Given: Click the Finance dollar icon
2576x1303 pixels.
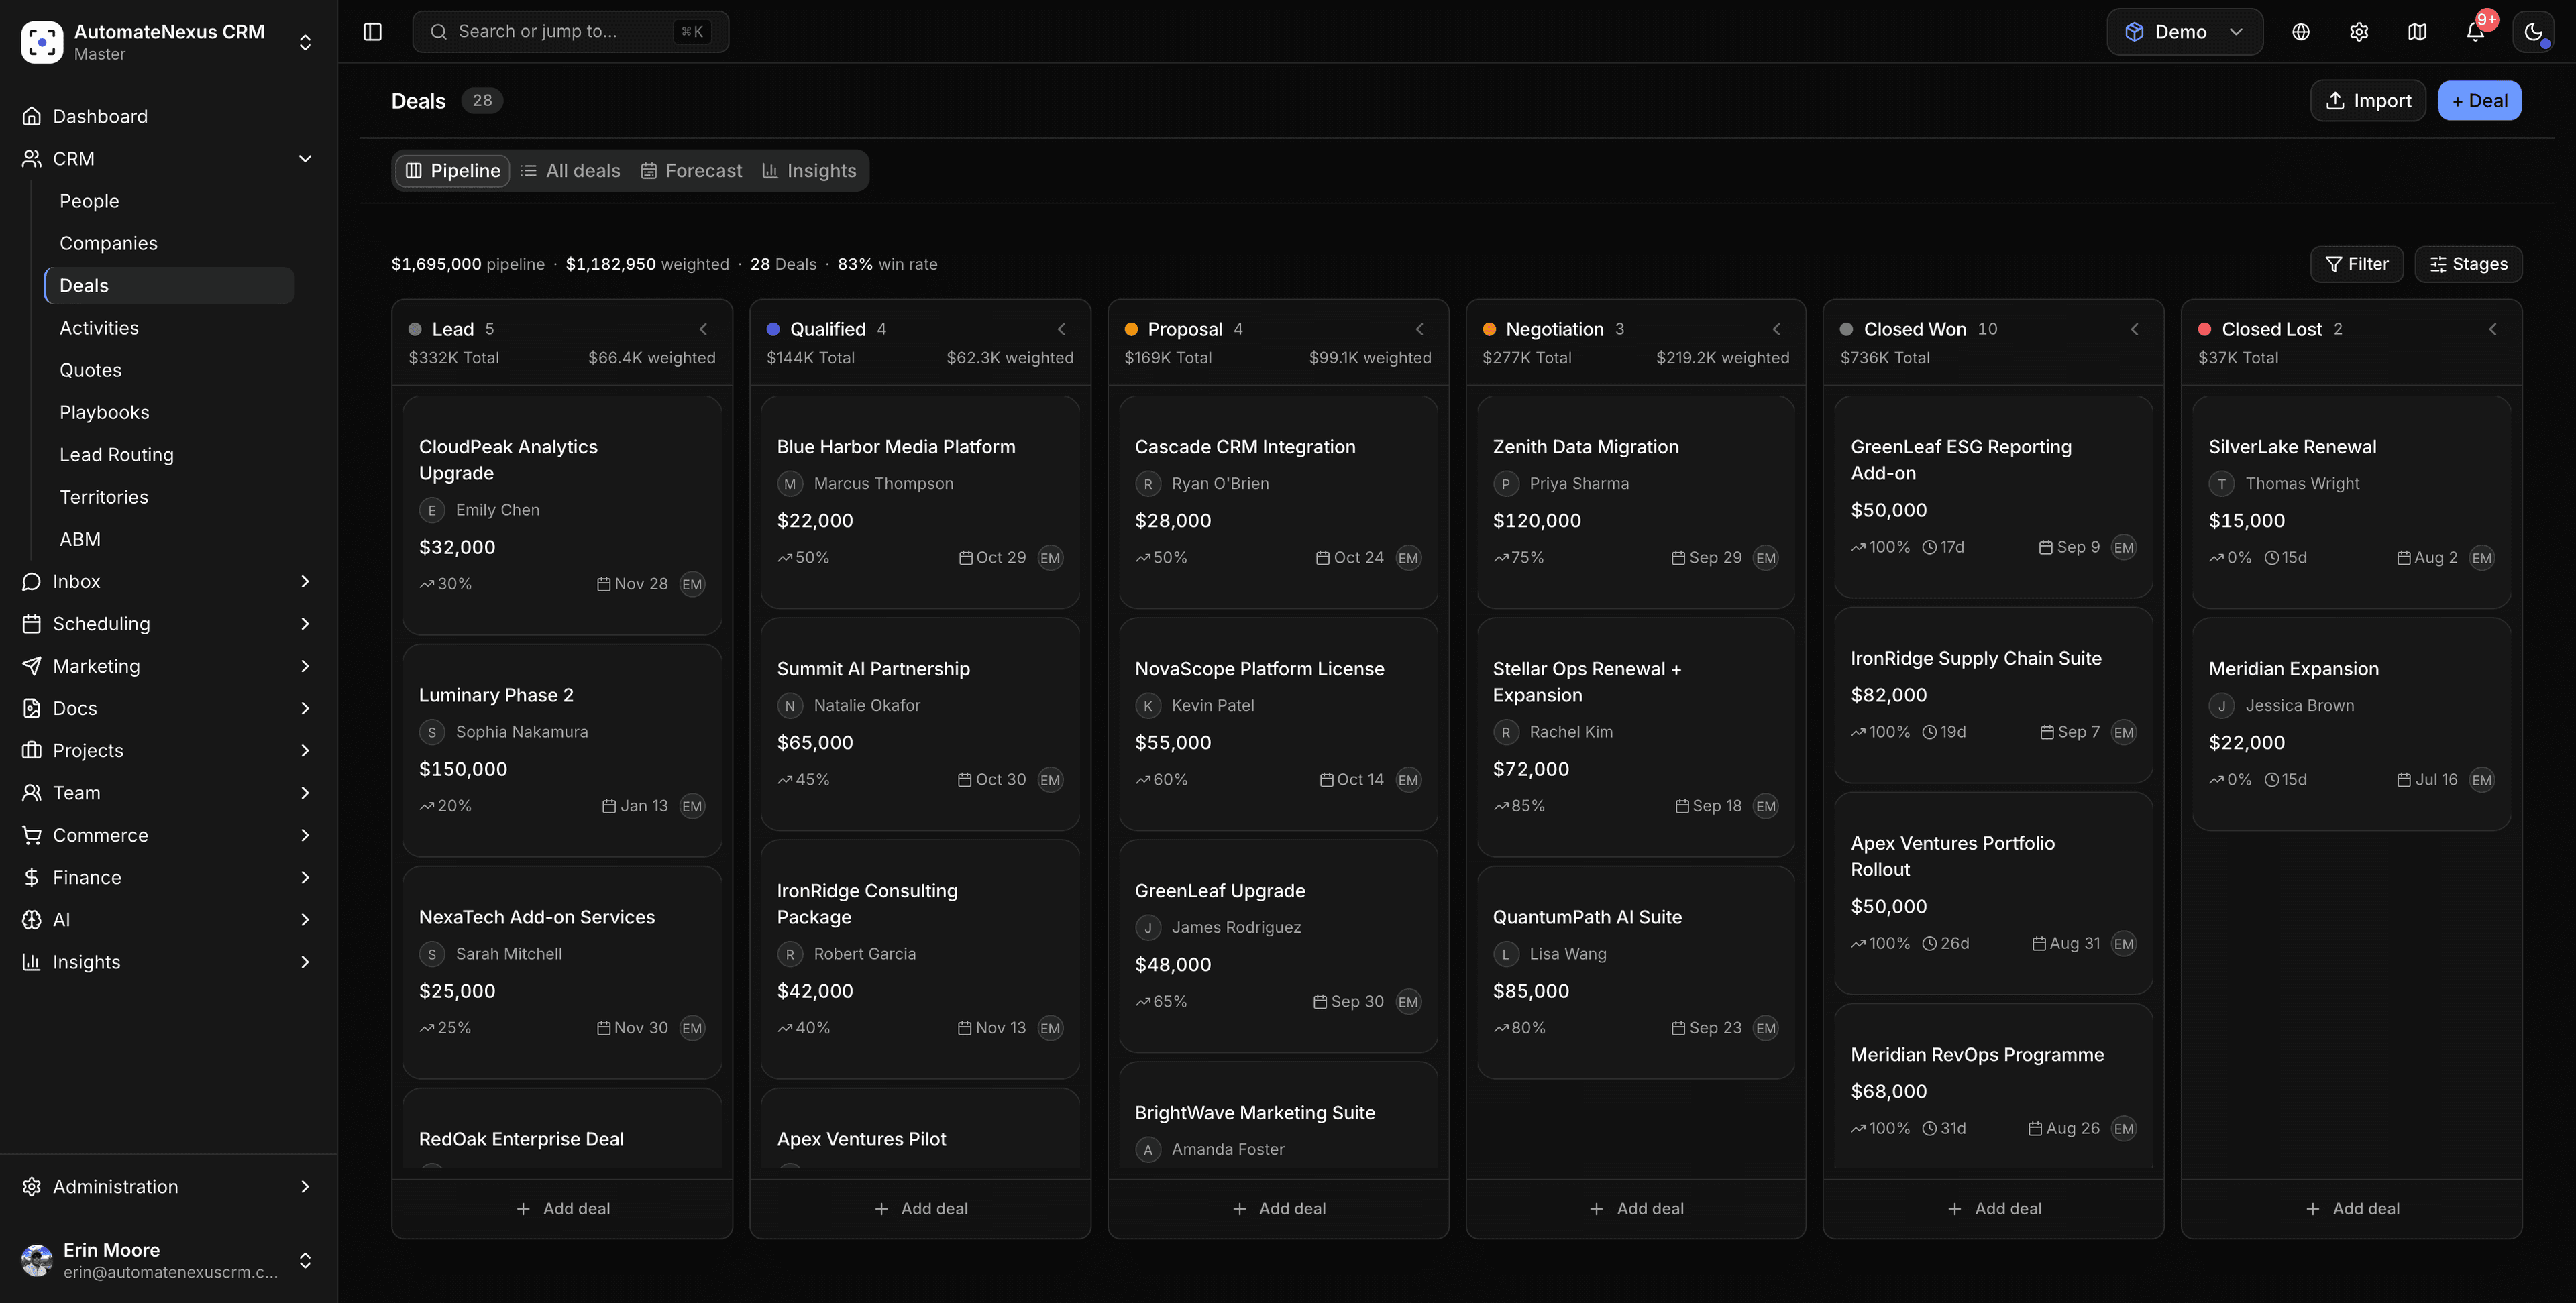Looking at the screenshot, I should point(32,877).
